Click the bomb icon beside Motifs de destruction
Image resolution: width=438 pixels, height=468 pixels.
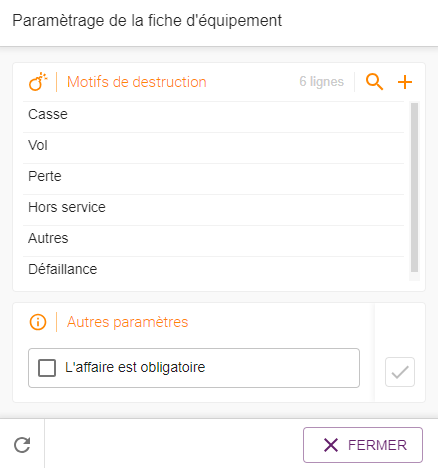38,82
